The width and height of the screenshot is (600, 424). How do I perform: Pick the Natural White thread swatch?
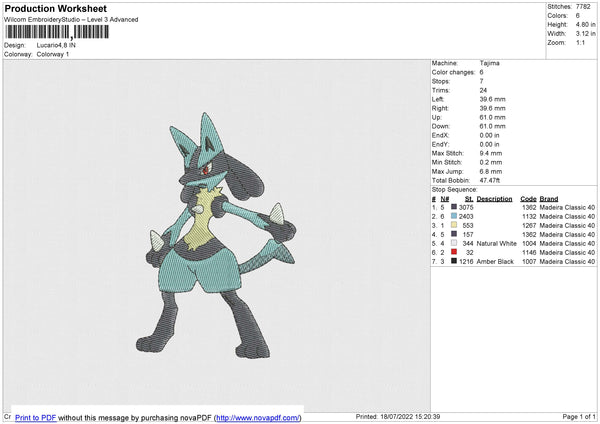(454, 243)
